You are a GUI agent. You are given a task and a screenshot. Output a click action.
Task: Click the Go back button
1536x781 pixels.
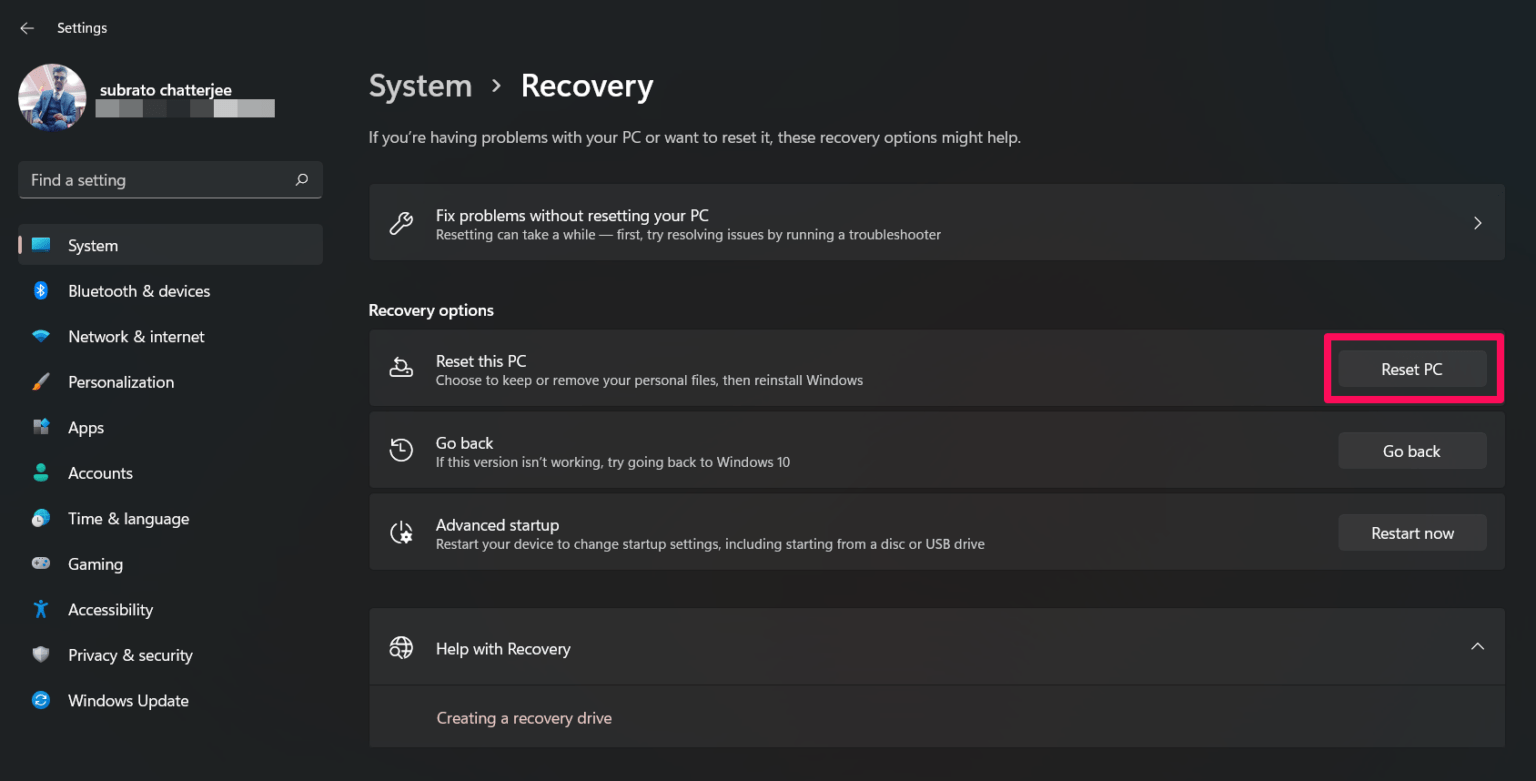tap(1412, 450)
